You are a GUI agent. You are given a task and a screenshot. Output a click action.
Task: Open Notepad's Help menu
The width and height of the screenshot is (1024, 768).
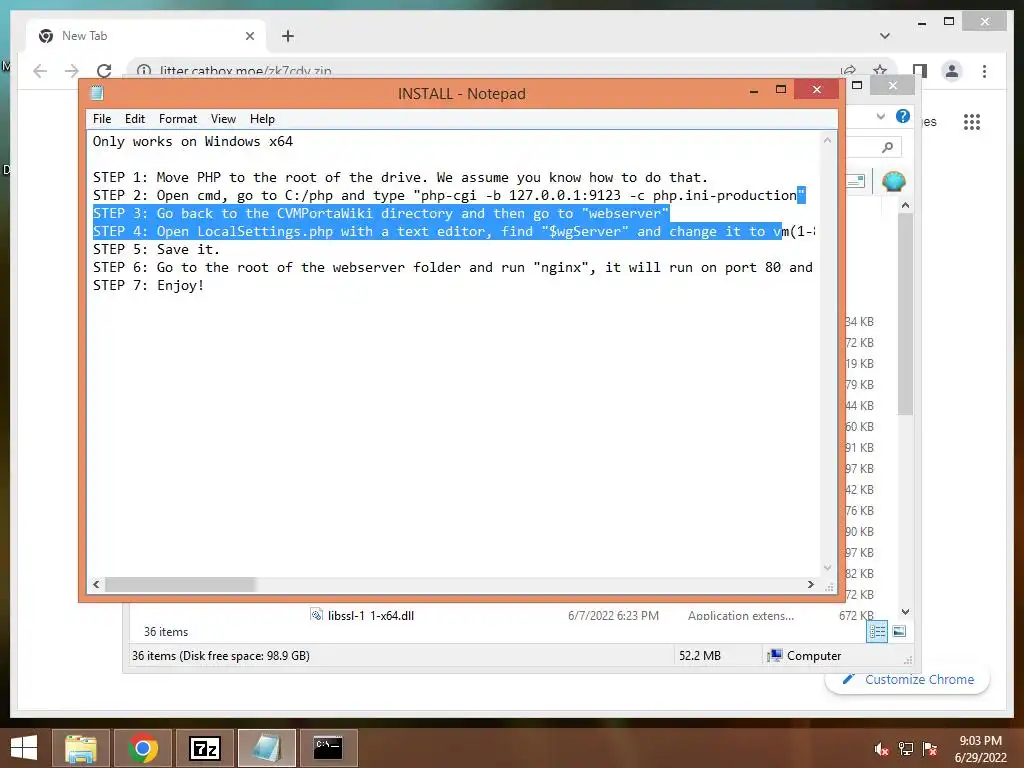[x=262, y=119]
